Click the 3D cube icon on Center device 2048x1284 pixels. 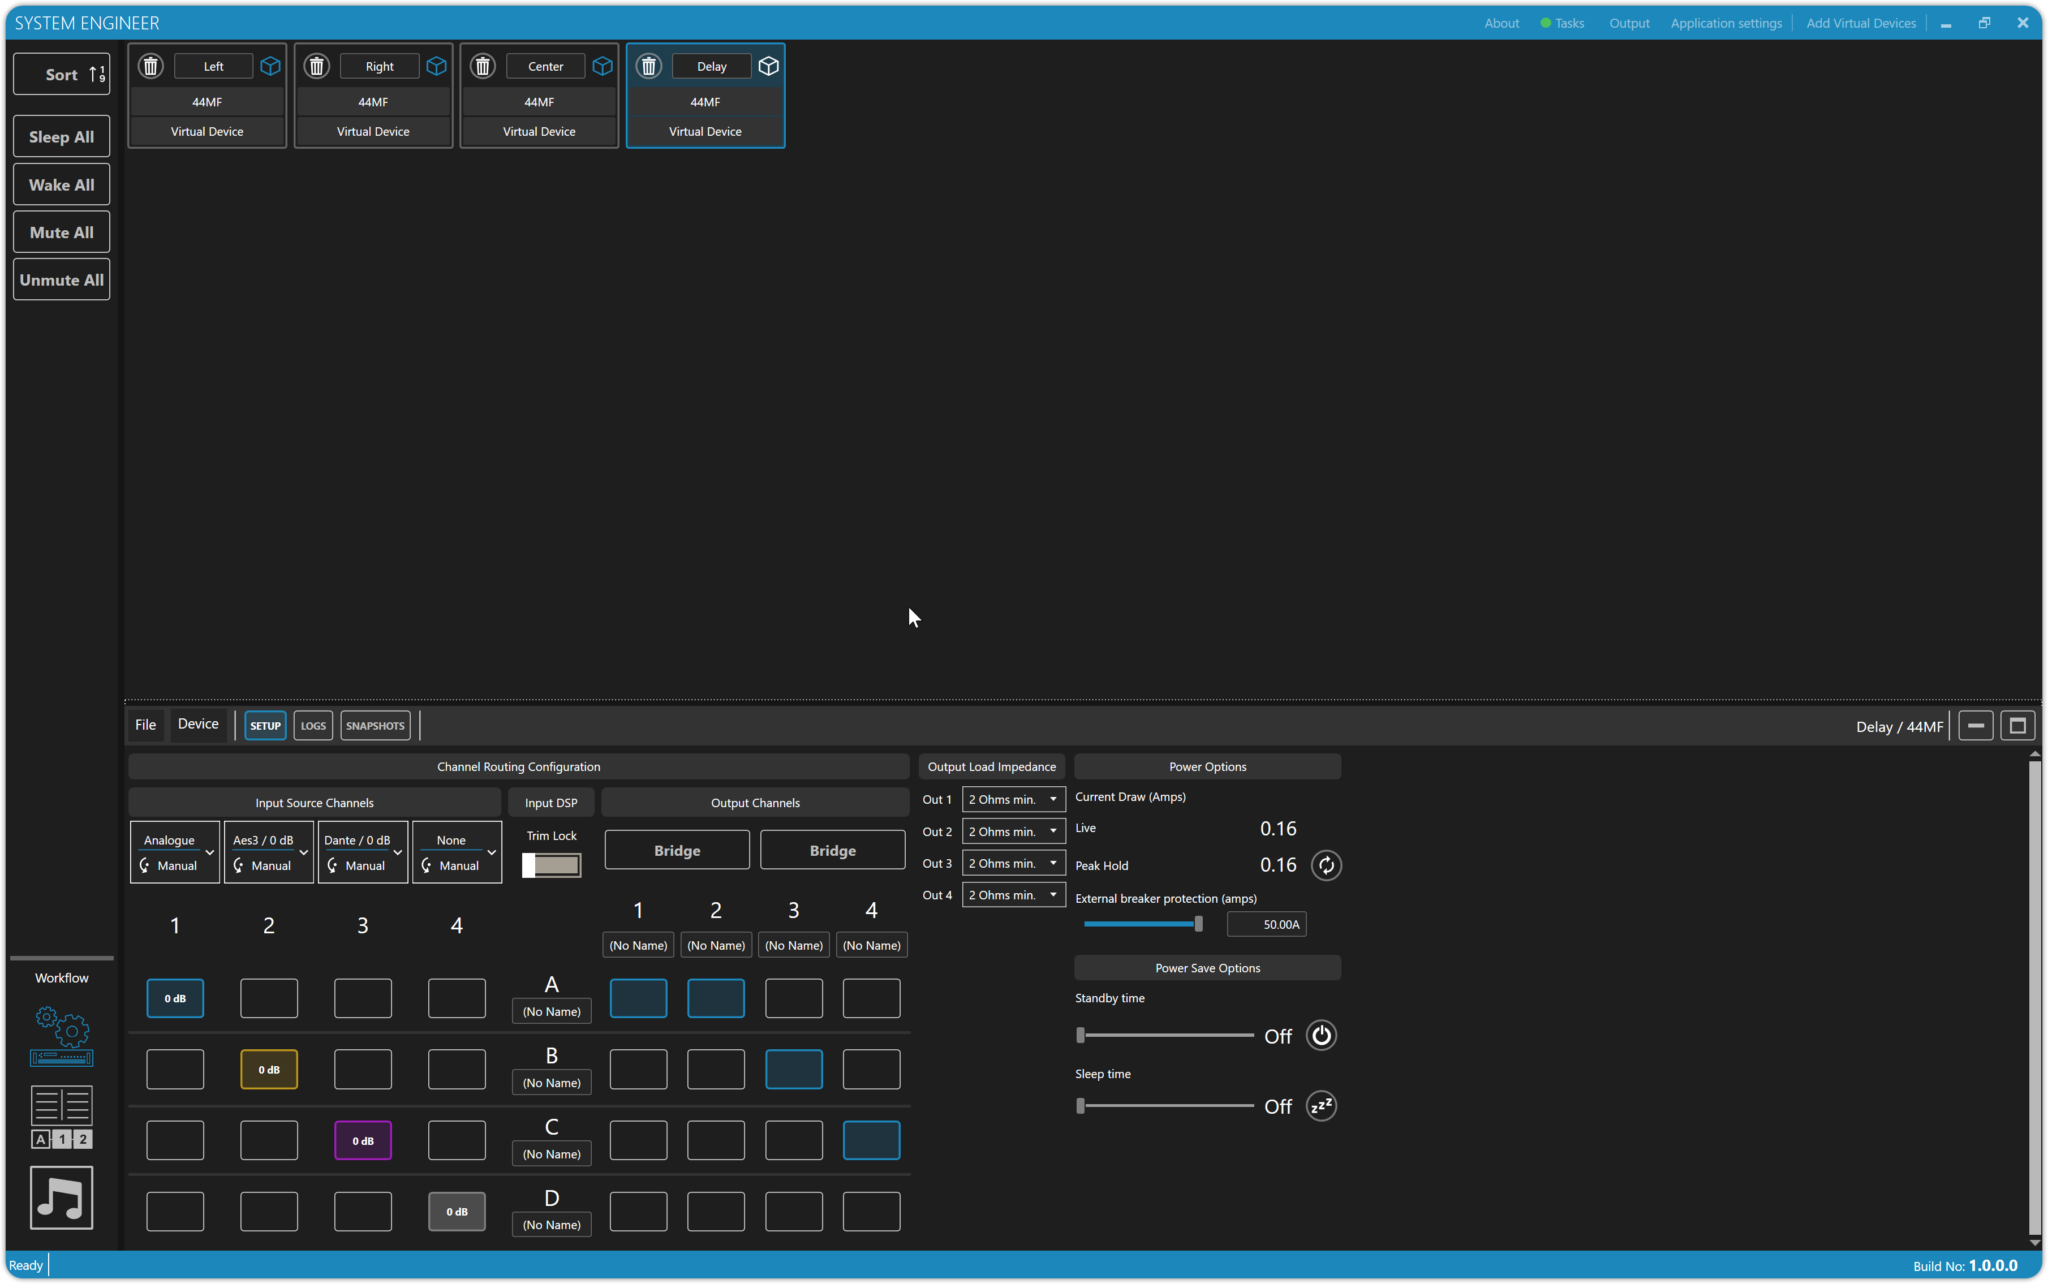tap(602, 66)
